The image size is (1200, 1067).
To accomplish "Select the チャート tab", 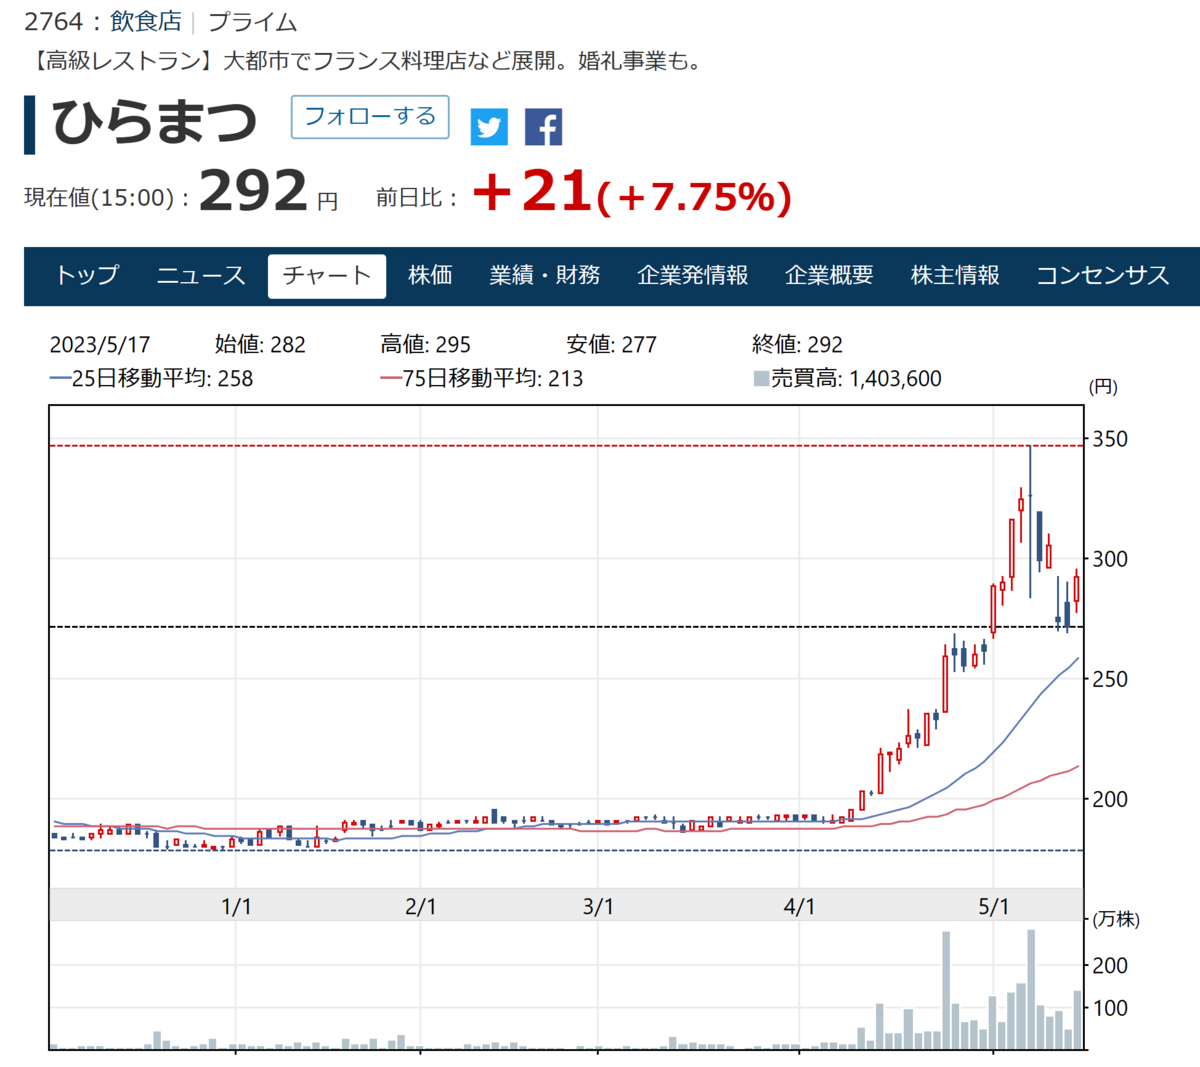I will pos(327,275).
